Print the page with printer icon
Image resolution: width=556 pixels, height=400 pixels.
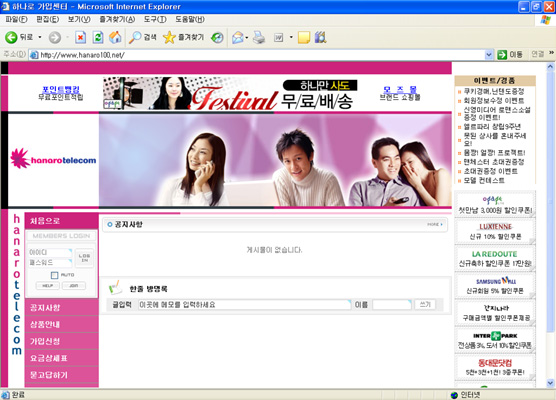259,37
